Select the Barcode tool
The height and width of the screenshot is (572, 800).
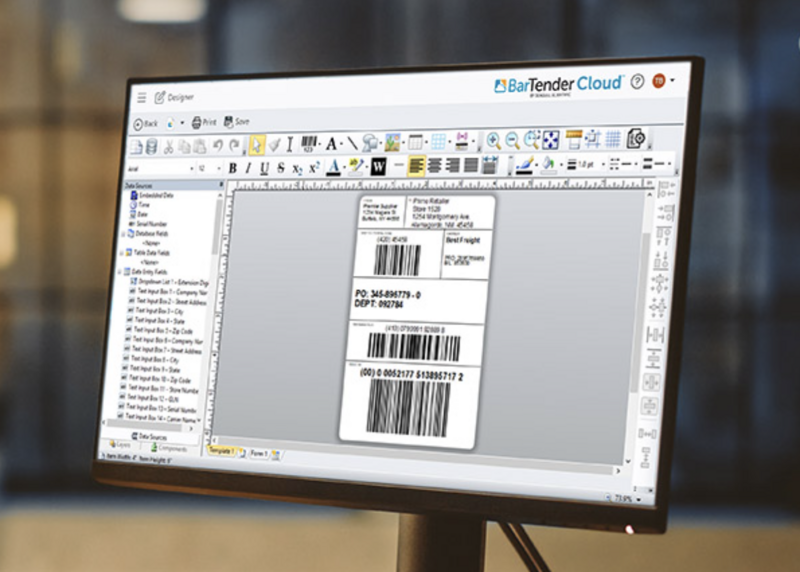click(309, 144)
